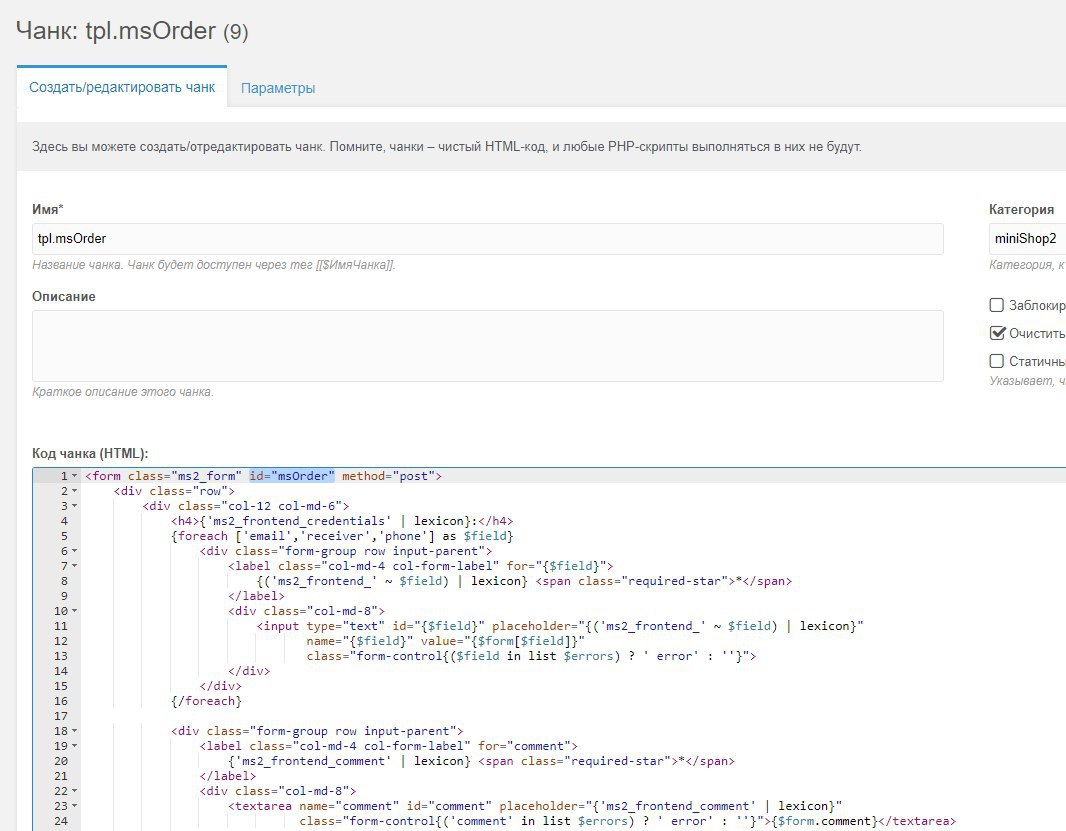Collapse the code fold at line 23
Image resolution: width=1066 pixels, height=831 pixels.
click(75, 806)
